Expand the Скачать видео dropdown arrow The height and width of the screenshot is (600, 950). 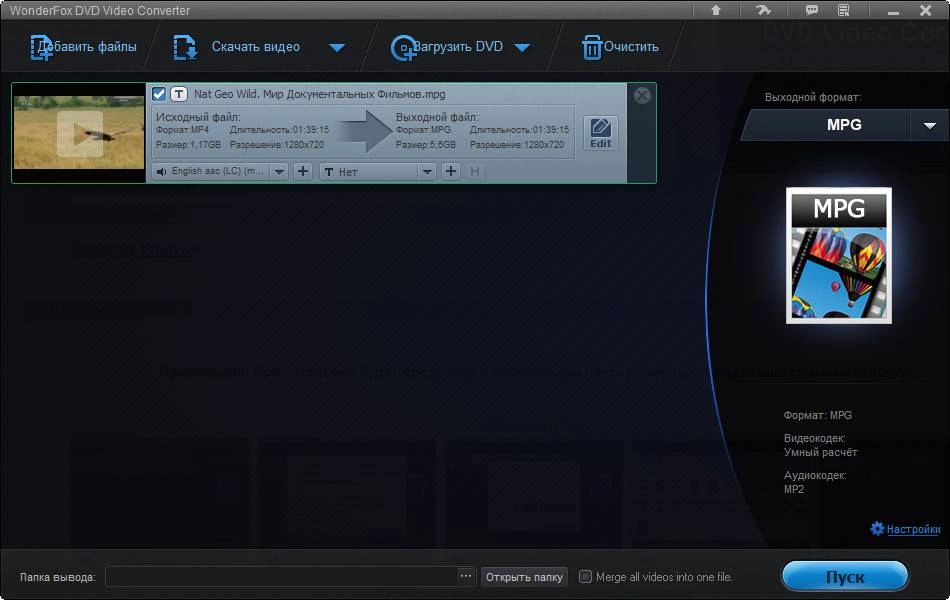(x=337, y=47)
